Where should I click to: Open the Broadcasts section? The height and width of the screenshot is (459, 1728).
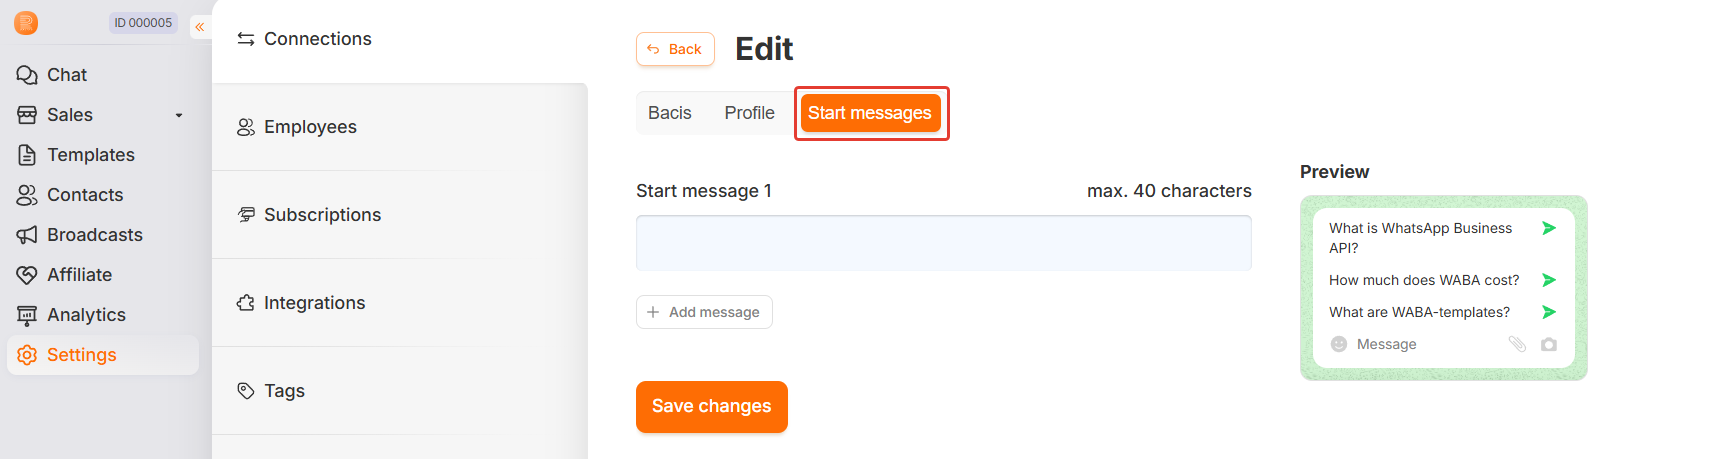click(x=94, y=235)
